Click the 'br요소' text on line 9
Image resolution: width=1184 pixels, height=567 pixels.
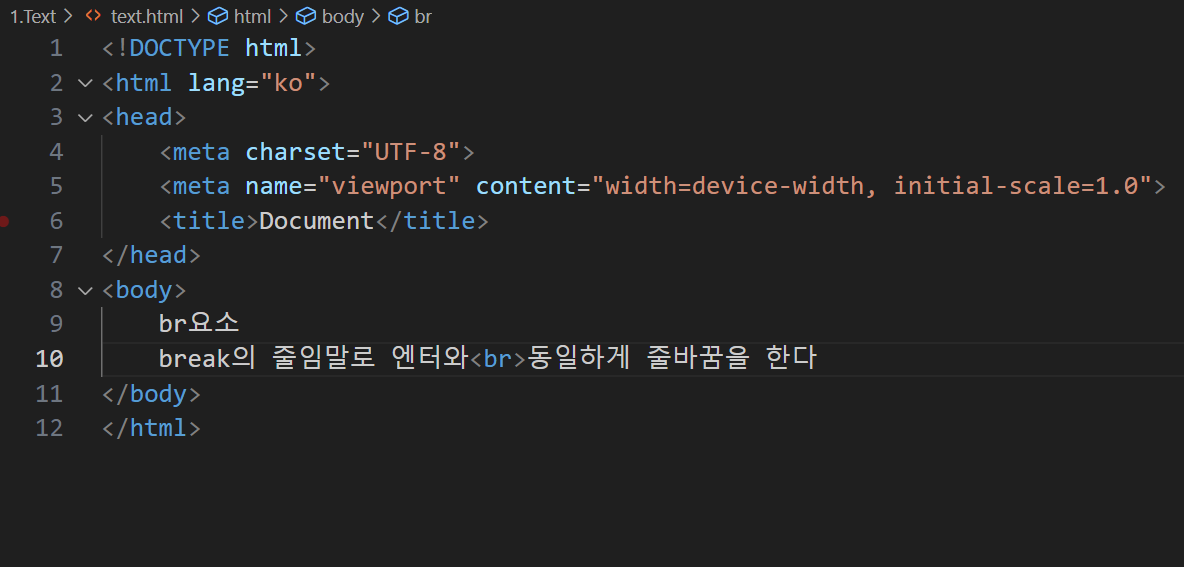(199, 324)
